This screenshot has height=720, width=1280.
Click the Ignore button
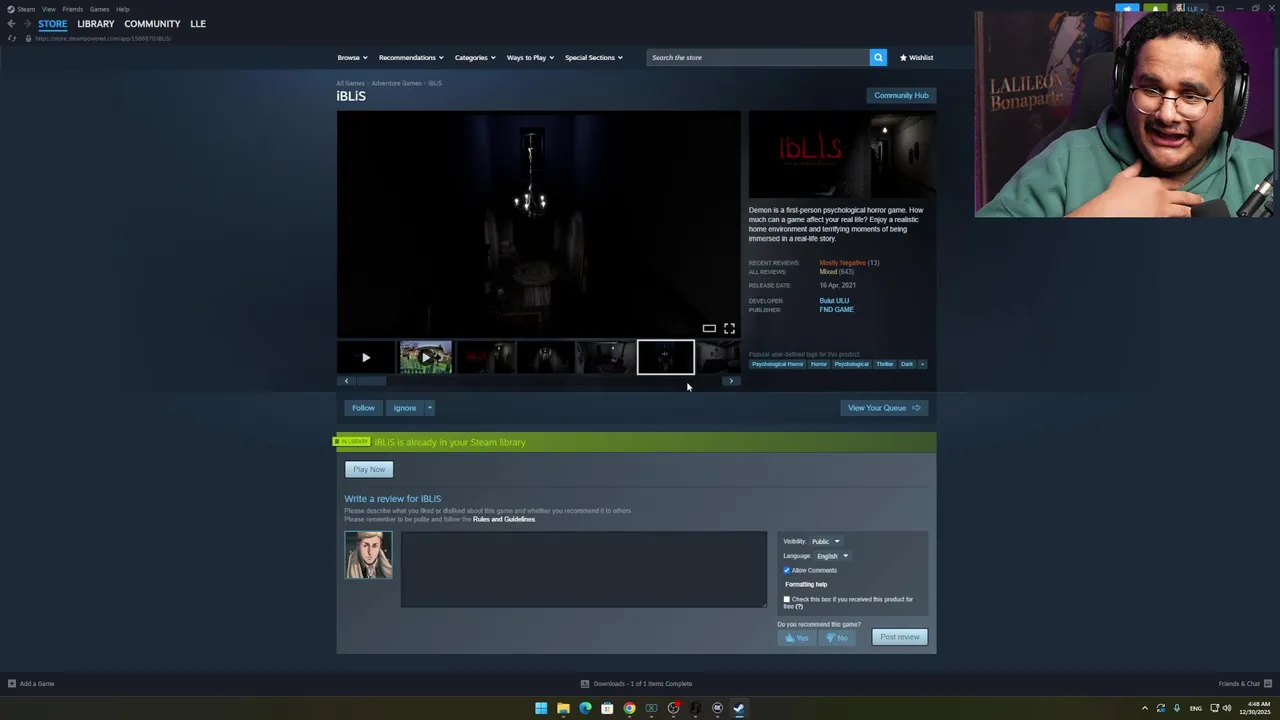tap(405, 408)
